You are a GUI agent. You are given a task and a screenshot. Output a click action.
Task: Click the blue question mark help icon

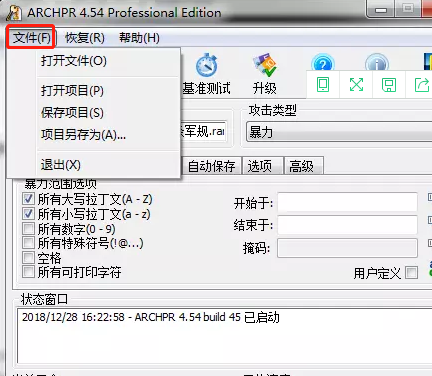322,62
